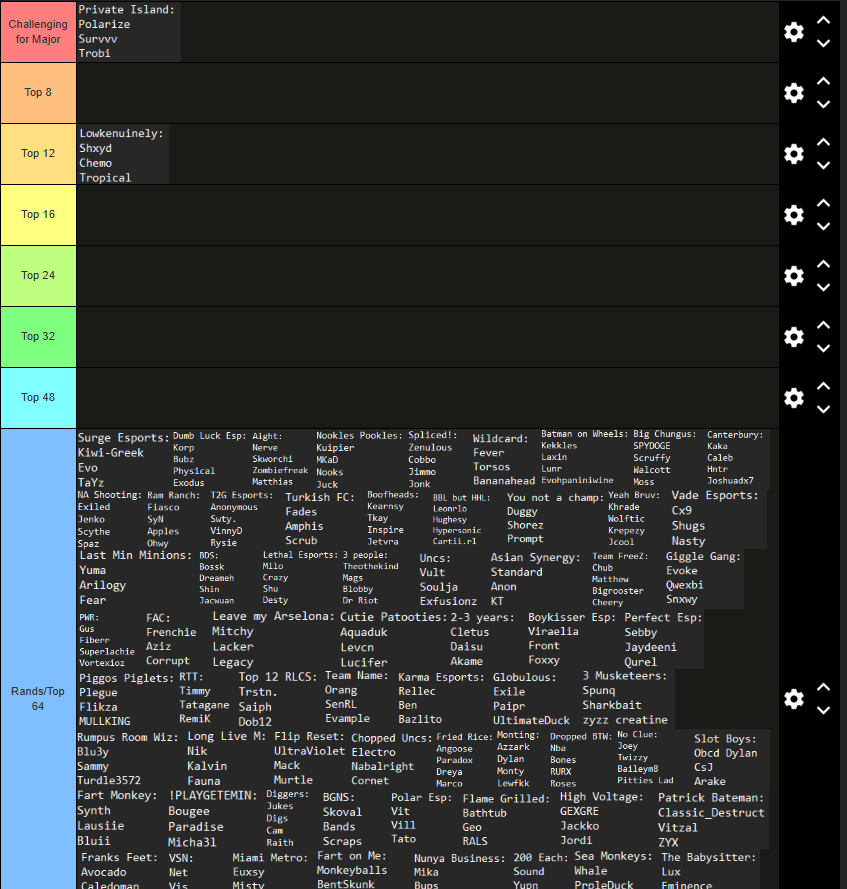Select the Slot Boys team card
The image size is (847, 889).
pyautogui.click(x=726, y=761)
